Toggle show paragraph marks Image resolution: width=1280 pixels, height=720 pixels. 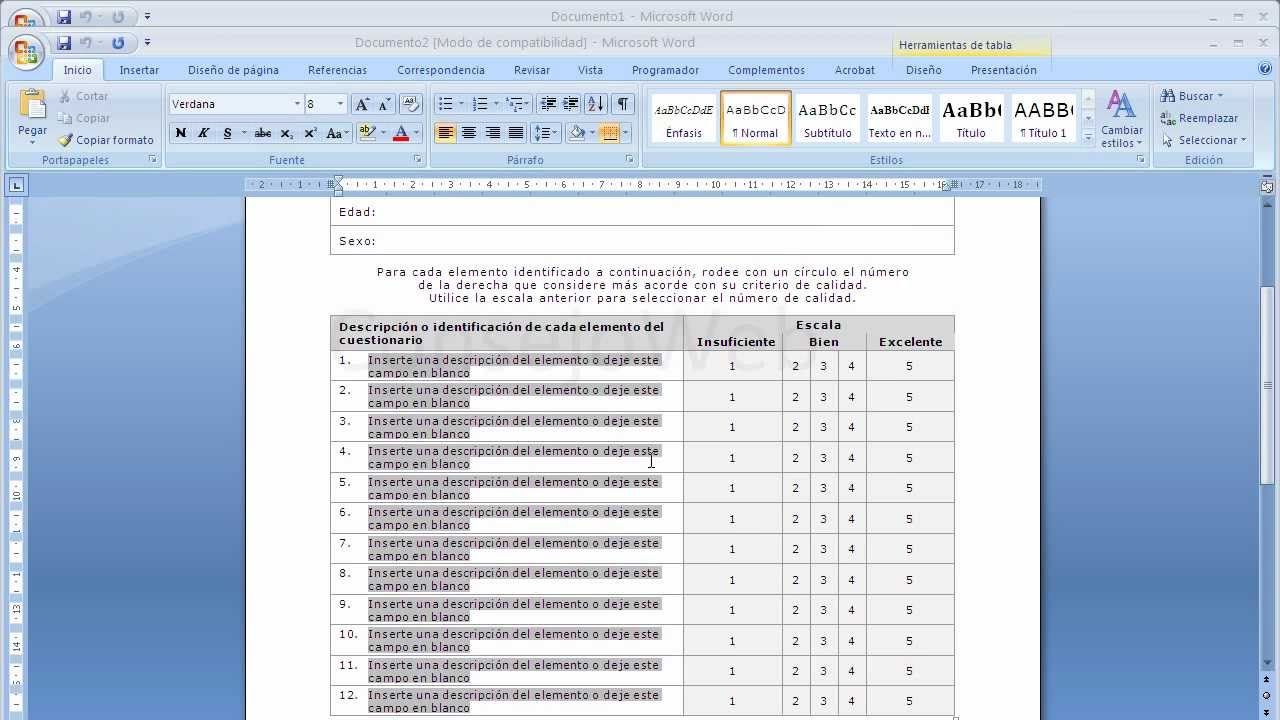(x=623, y=104)
